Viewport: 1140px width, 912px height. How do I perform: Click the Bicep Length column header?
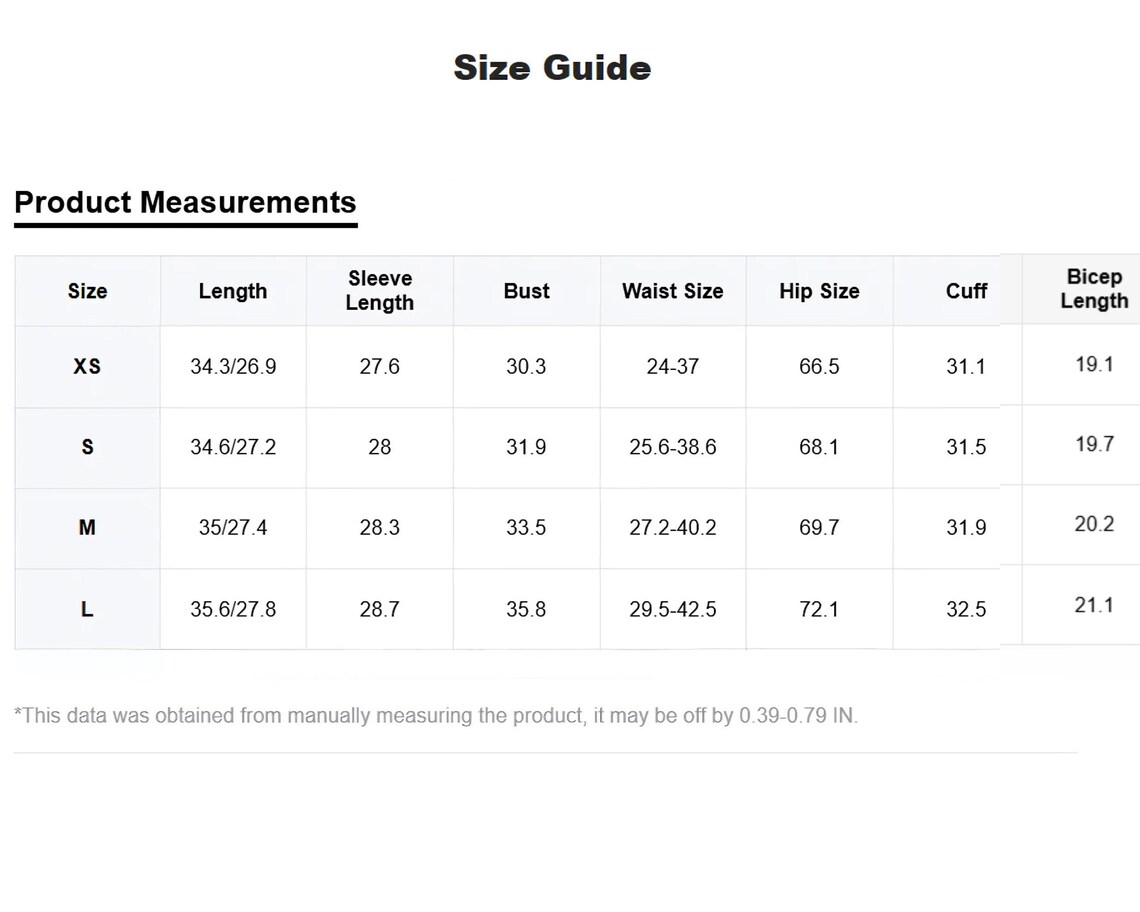[x=1094, y=289]
